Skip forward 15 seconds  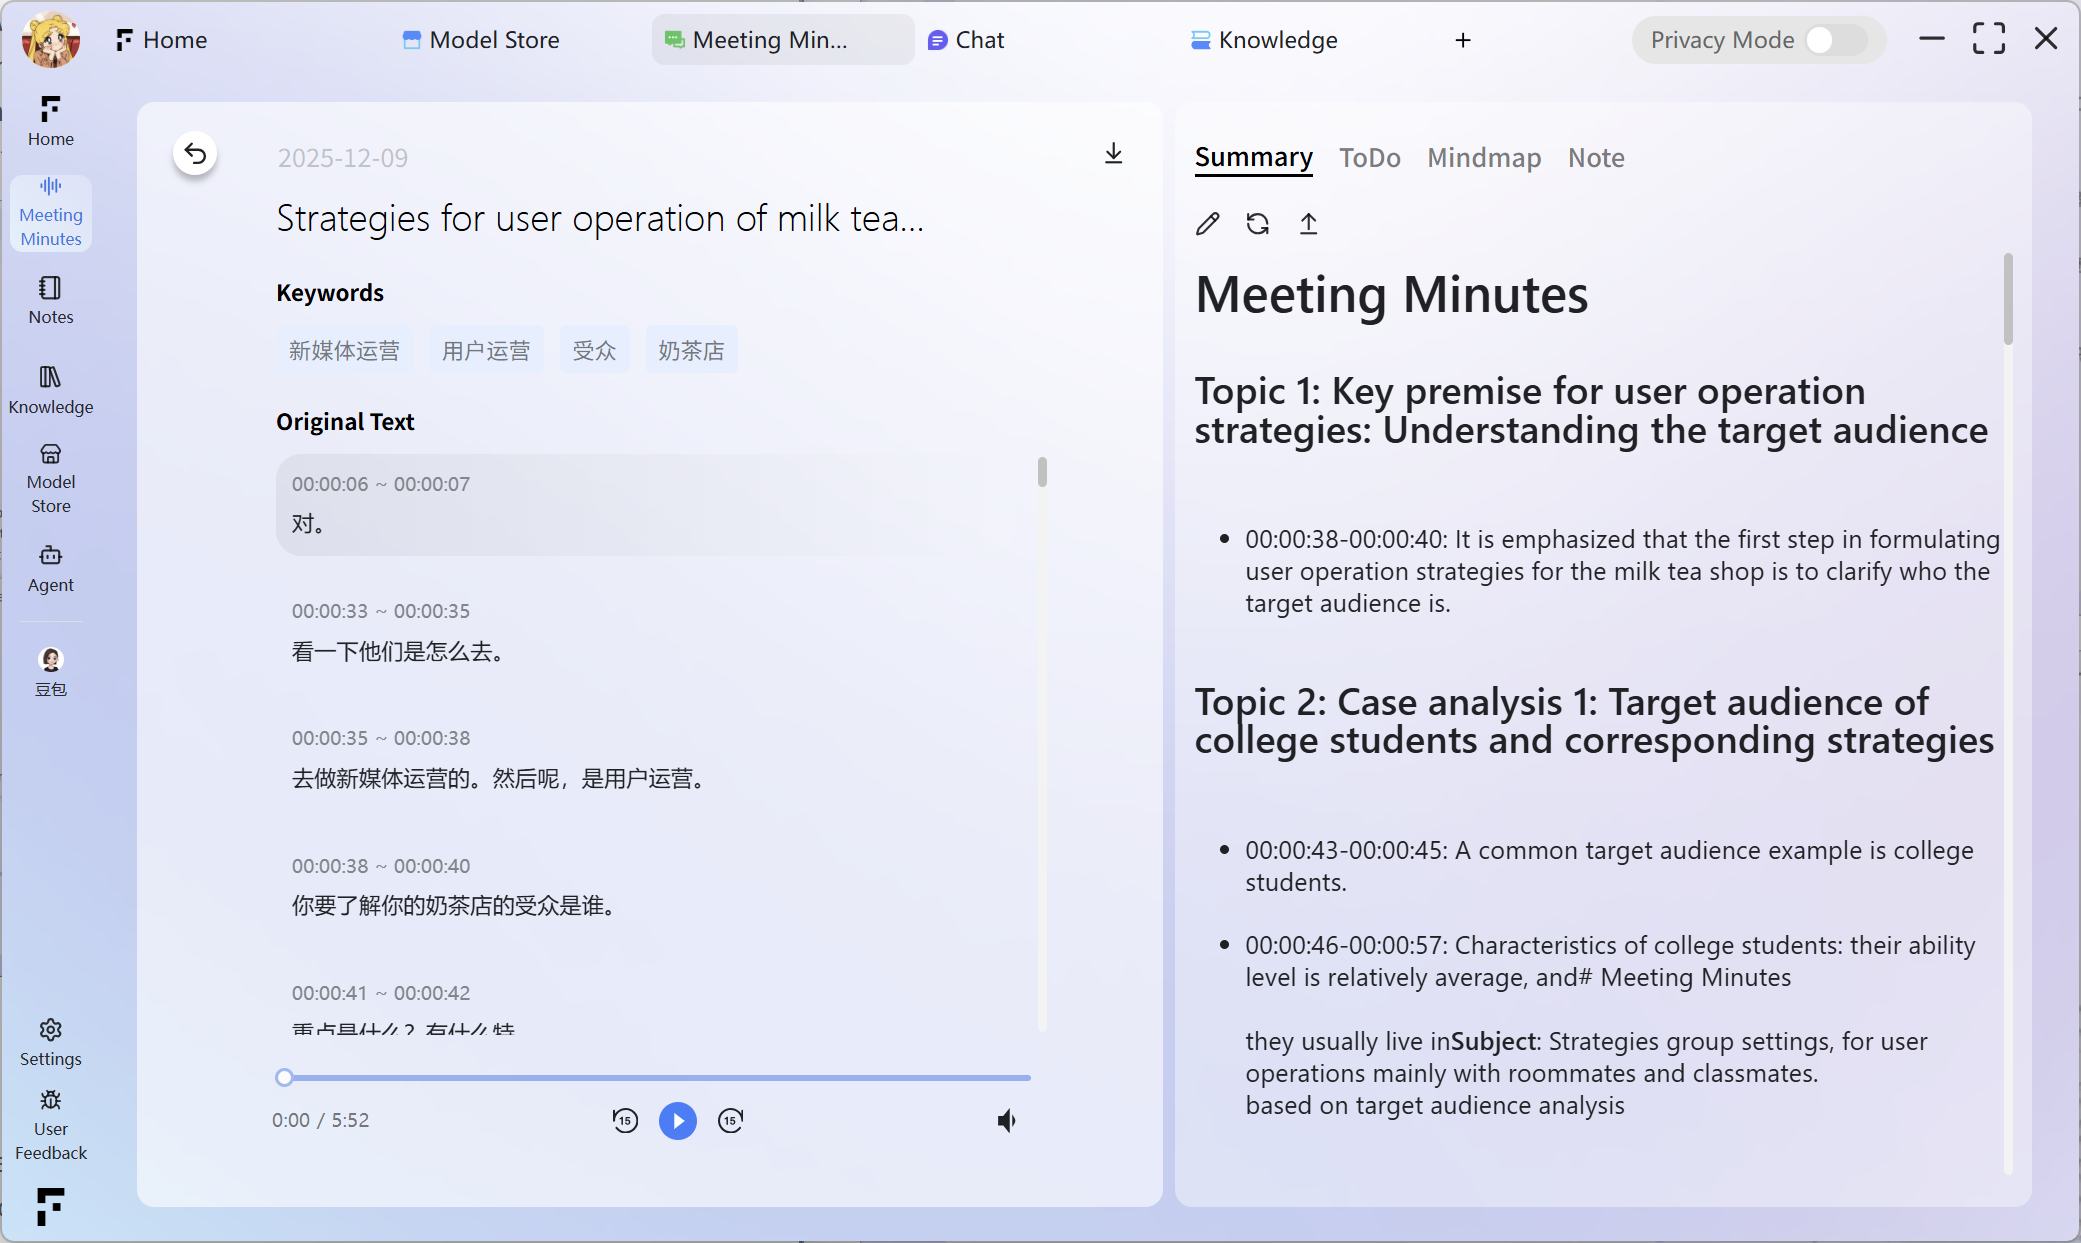[731, 1121]
